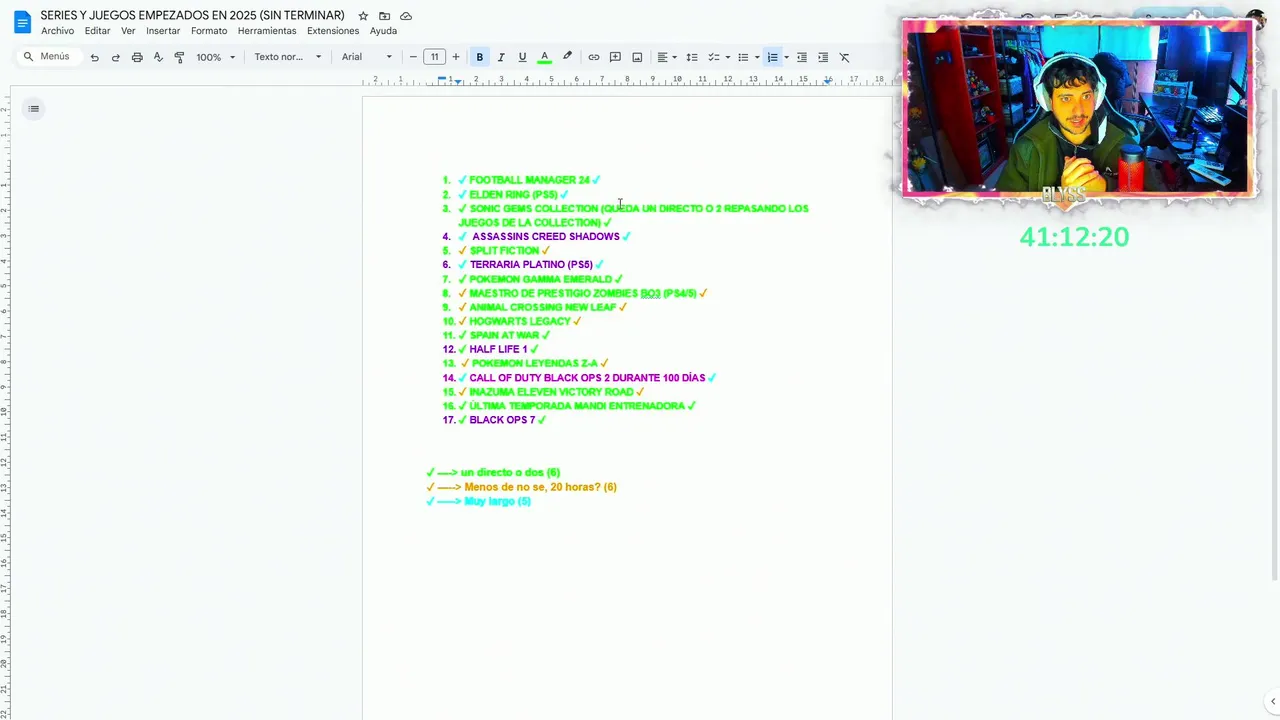Image resolution: width=1280 pixels, height=720 pixels.
Task: Open spelling and grammar check
Action: click(x=158, y=57)
